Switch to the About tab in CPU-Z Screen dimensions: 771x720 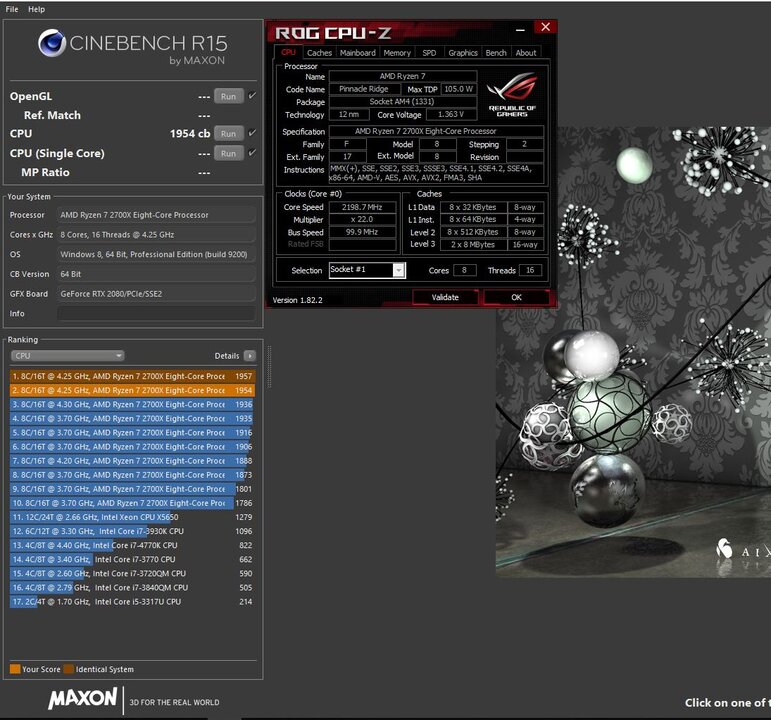[526, 53]
